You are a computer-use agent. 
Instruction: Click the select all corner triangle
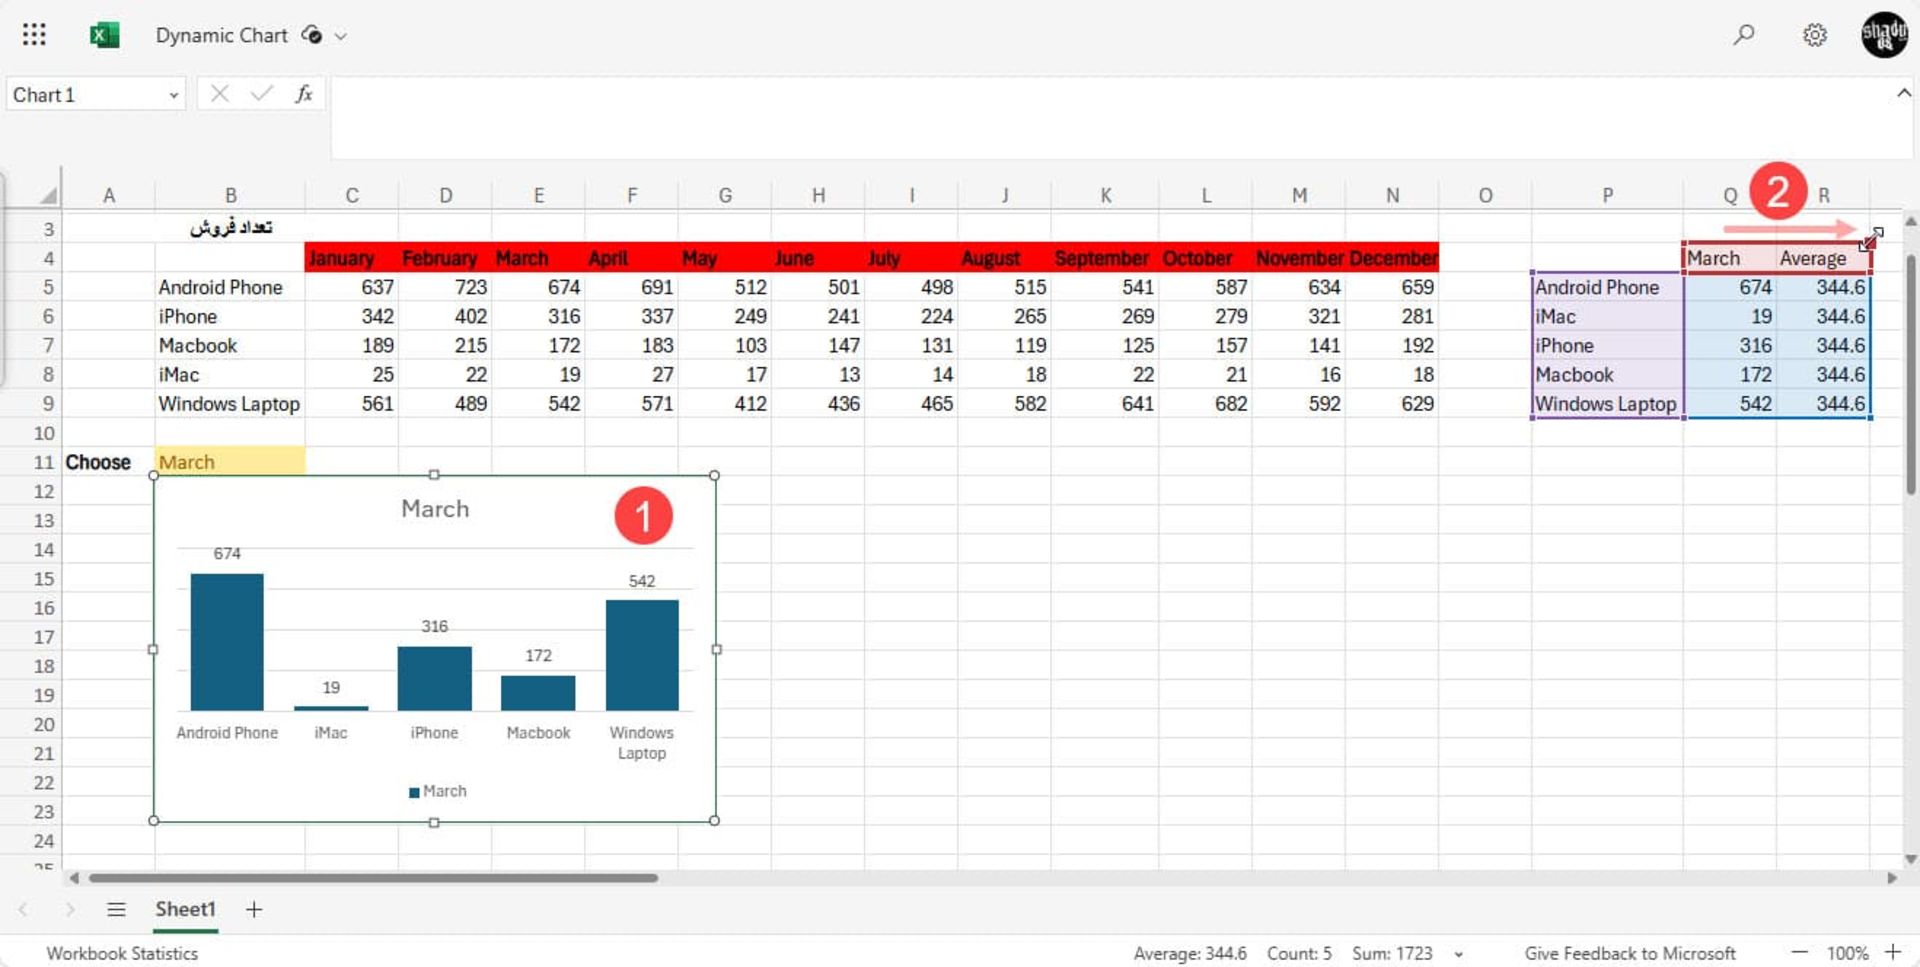pos(47,194)
